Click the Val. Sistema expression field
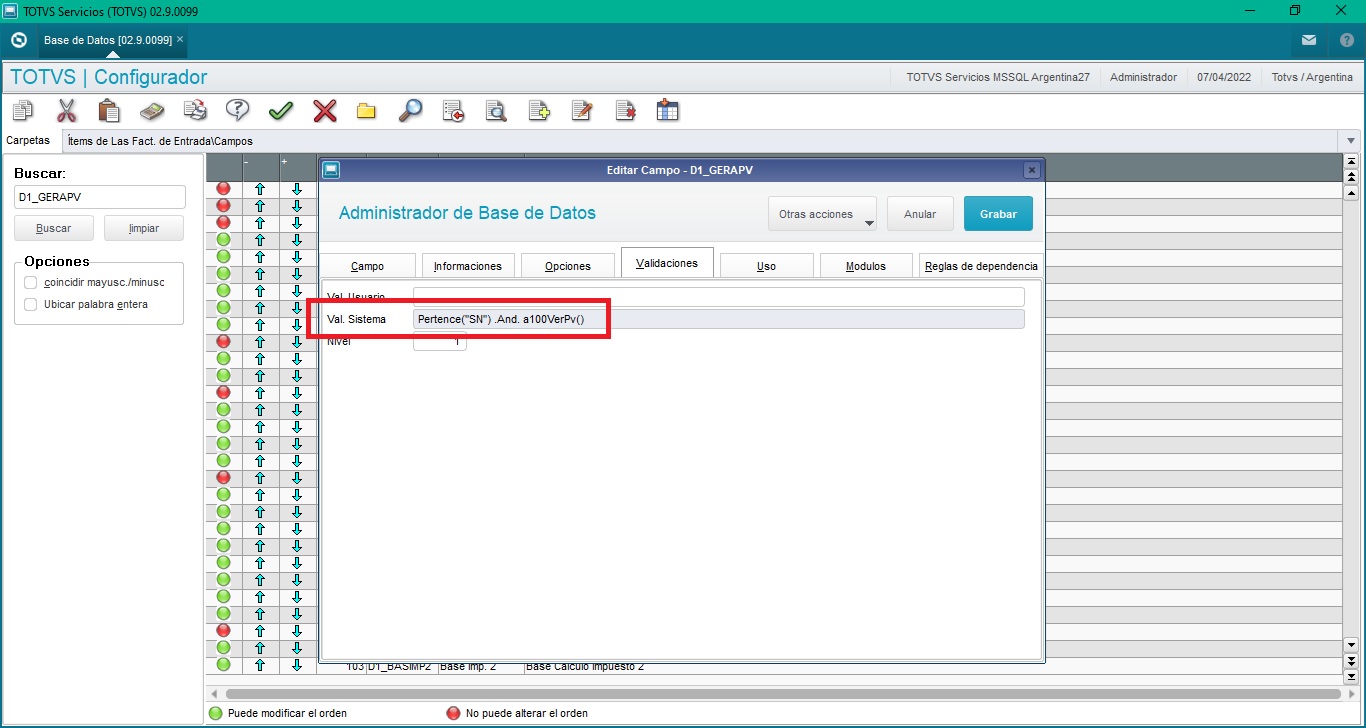The width and height of the screenshot is (1366, 728). click(x=719, y=319)
